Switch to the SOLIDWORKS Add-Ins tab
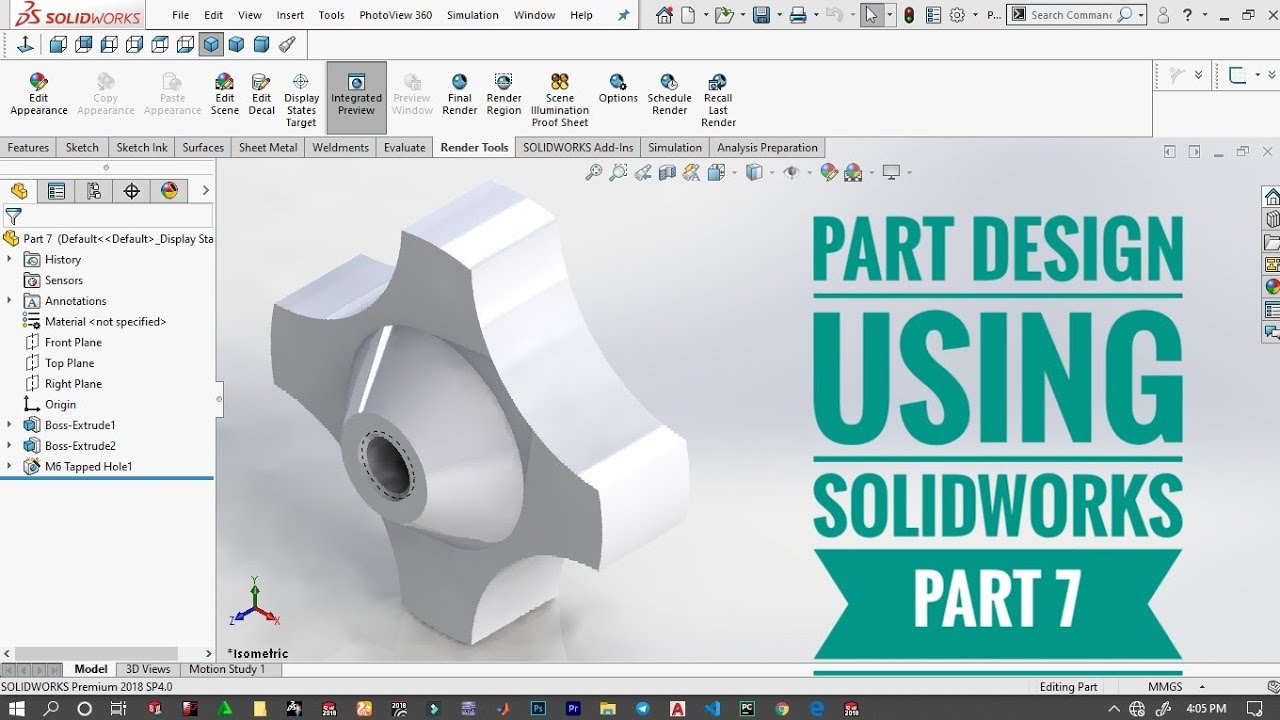 578,147
